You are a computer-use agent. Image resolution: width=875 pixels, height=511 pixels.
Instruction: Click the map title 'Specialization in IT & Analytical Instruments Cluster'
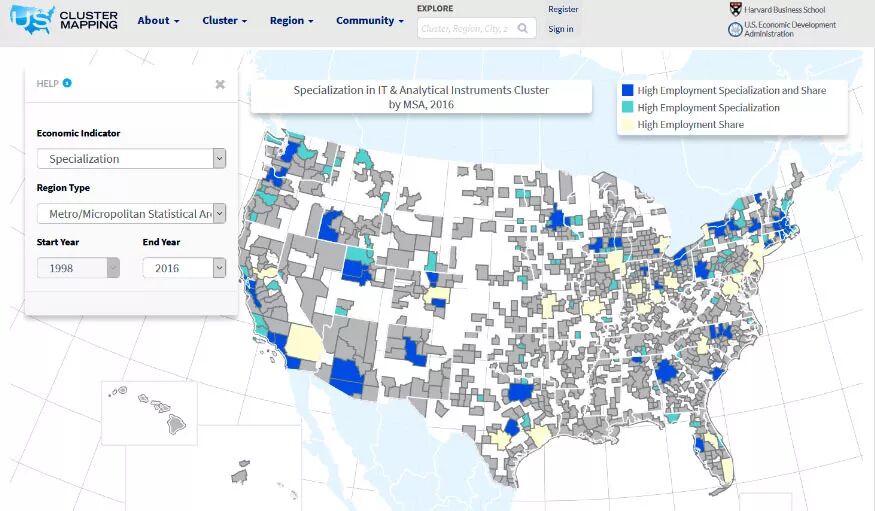pos(421,90)
